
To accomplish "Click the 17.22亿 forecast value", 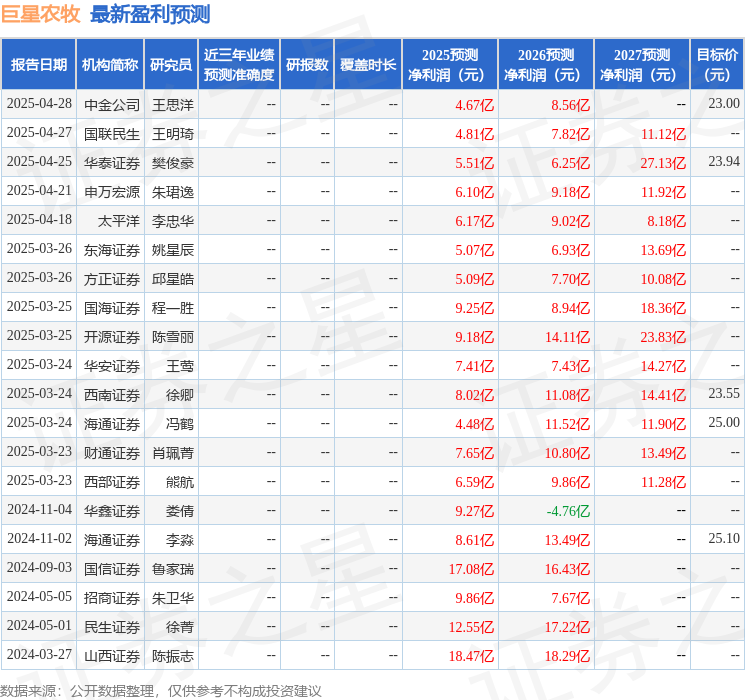I will click(x=567, y=627).
